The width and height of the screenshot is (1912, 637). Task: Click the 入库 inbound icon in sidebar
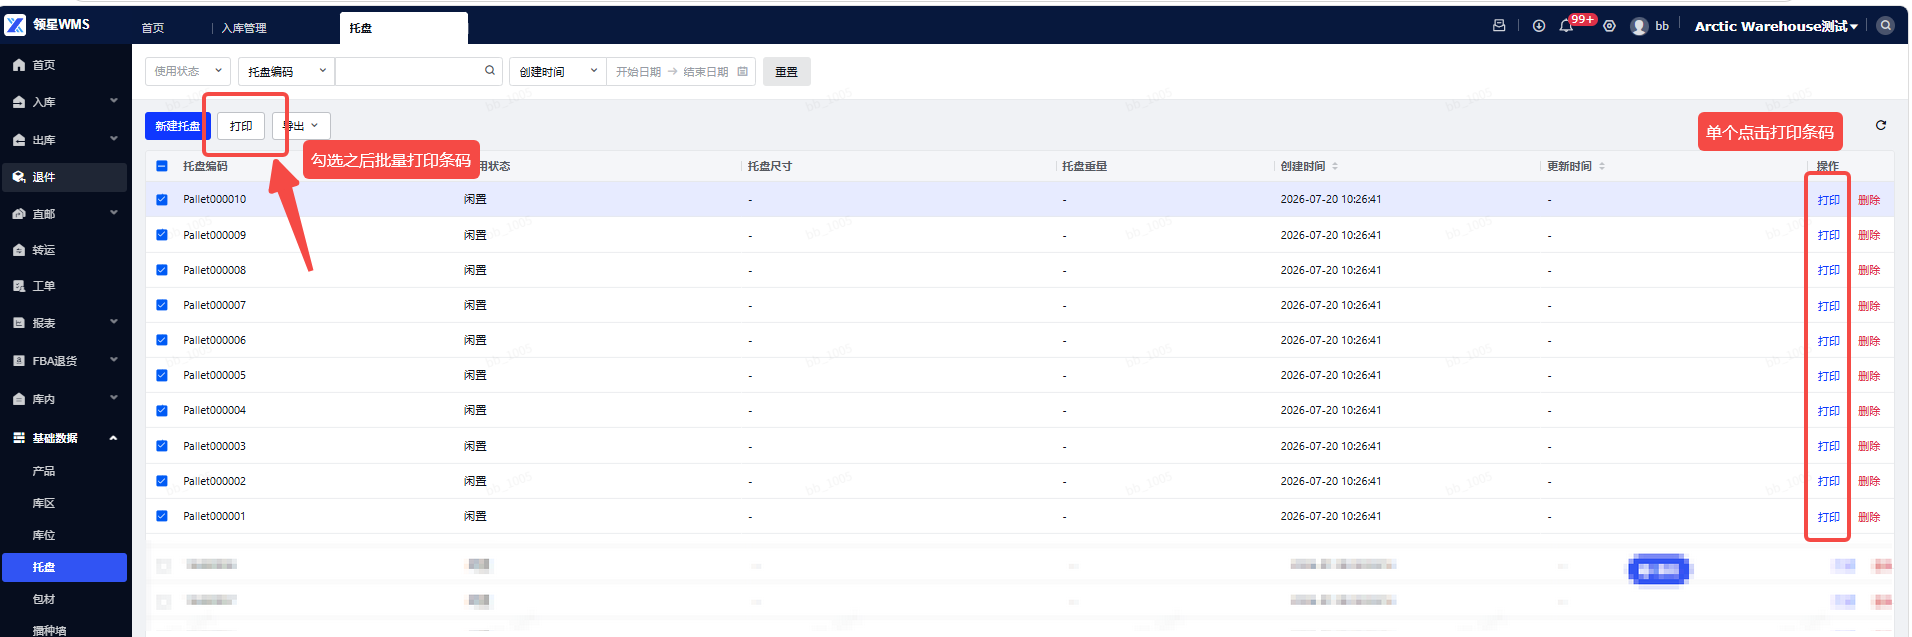point(19,102)
